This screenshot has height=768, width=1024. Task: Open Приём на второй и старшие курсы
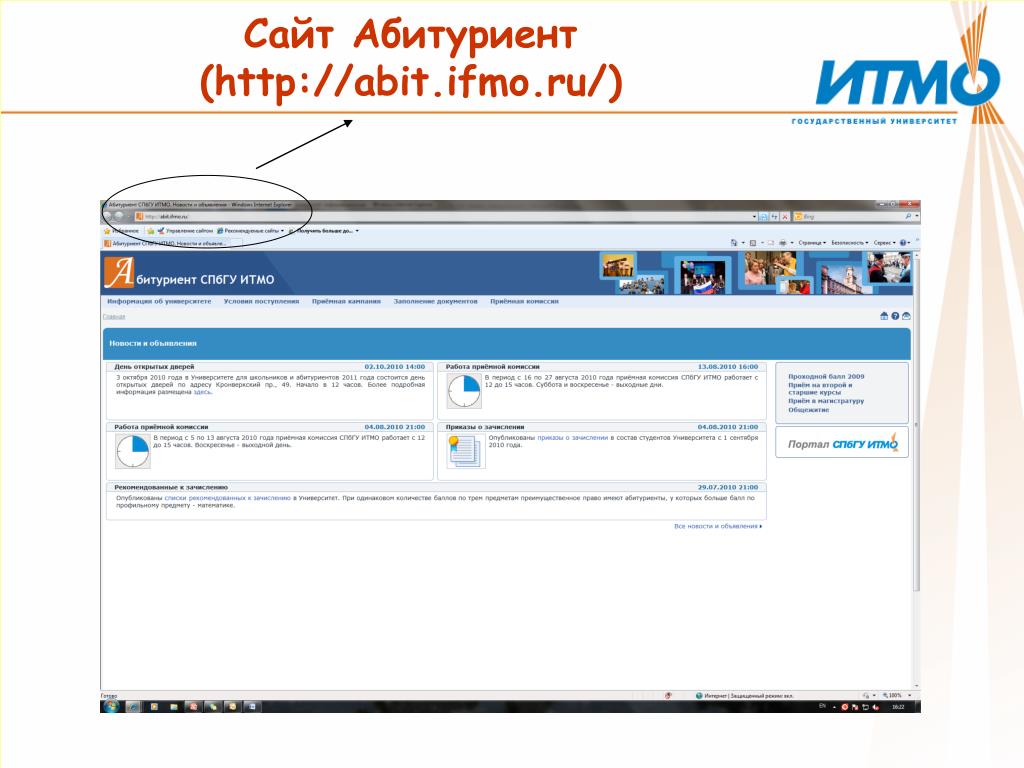[820, 389]
